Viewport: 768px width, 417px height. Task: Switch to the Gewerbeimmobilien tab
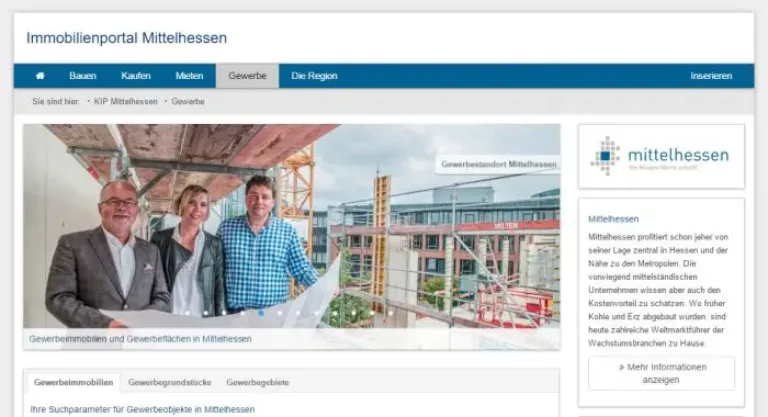[x=73, y=382]
